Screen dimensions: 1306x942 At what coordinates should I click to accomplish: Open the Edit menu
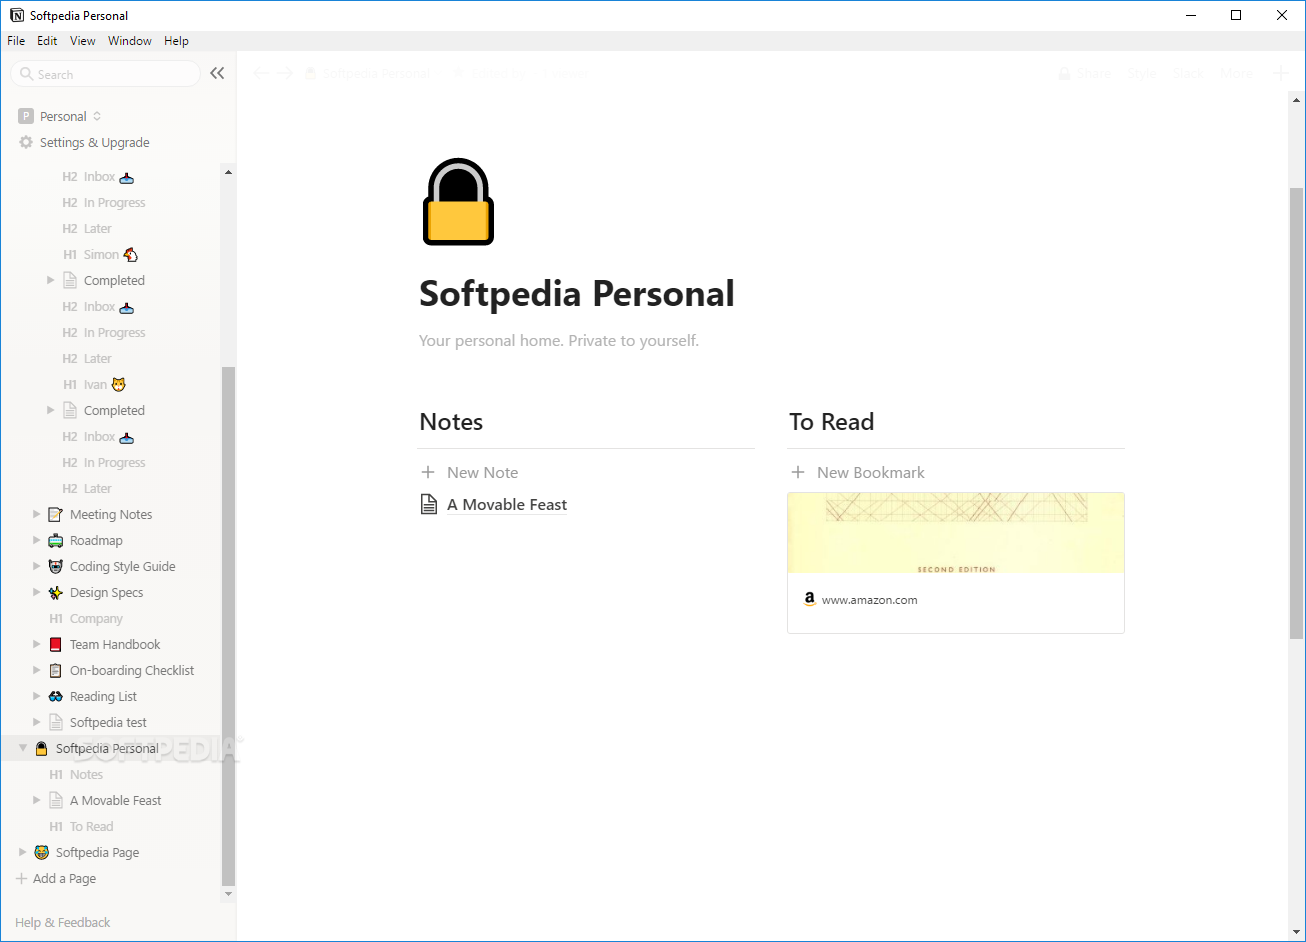coord(47,41)
